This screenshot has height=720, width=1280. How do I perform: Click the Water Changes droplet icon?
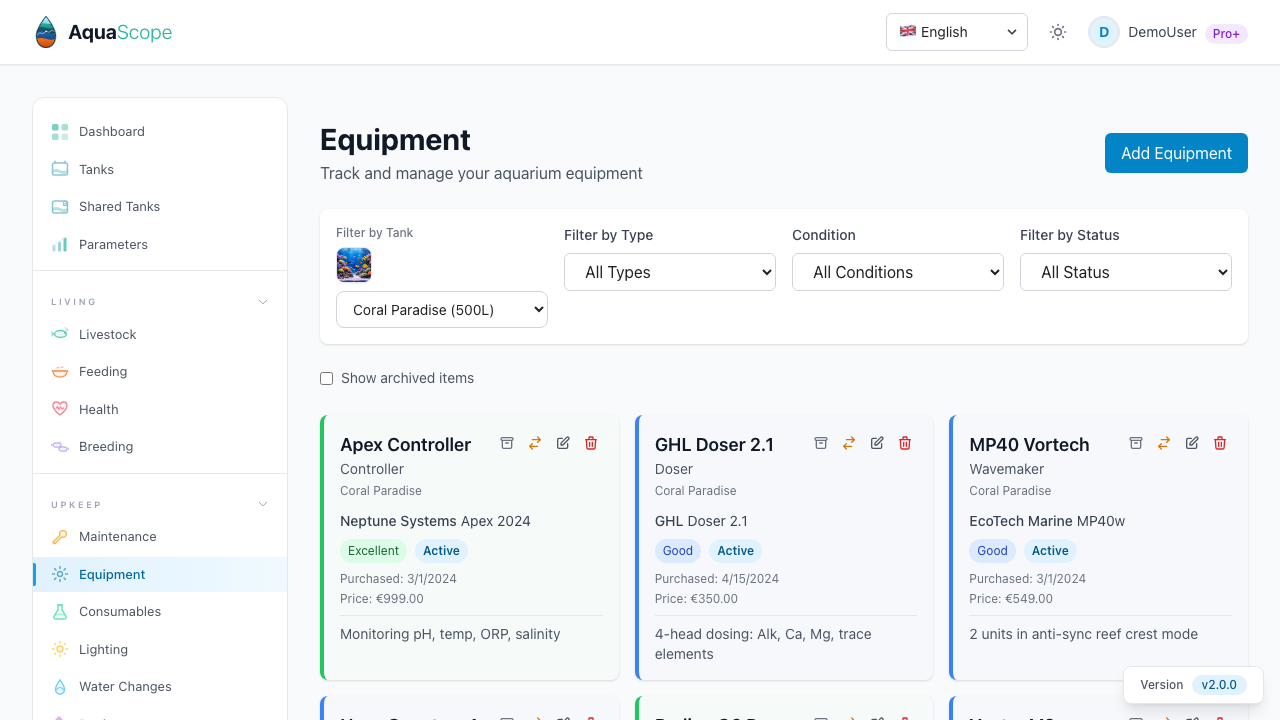point(60,687)
